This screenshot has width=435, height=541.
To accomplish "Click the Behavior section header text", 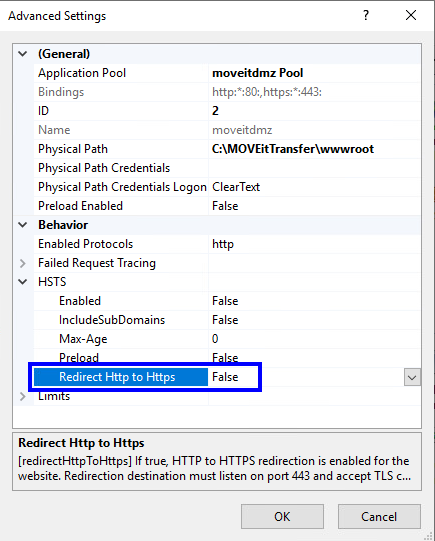I will tap(63, 225).
